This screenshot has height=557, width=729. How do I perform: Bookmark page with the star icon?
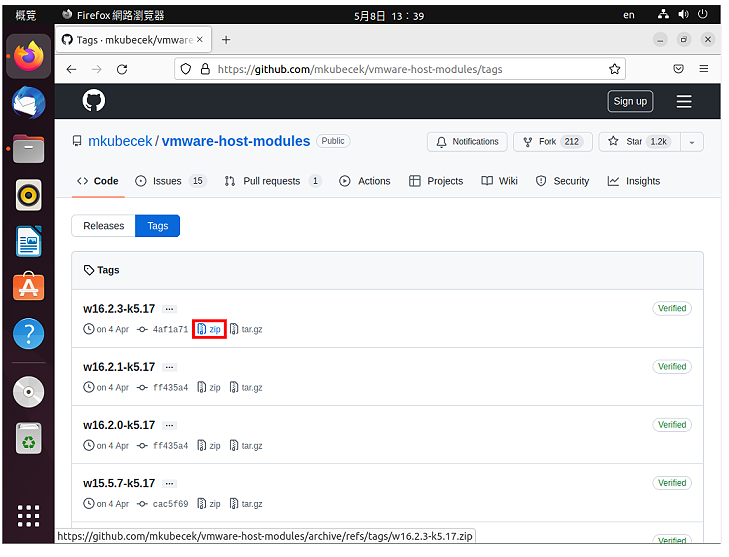click(614, 69)
